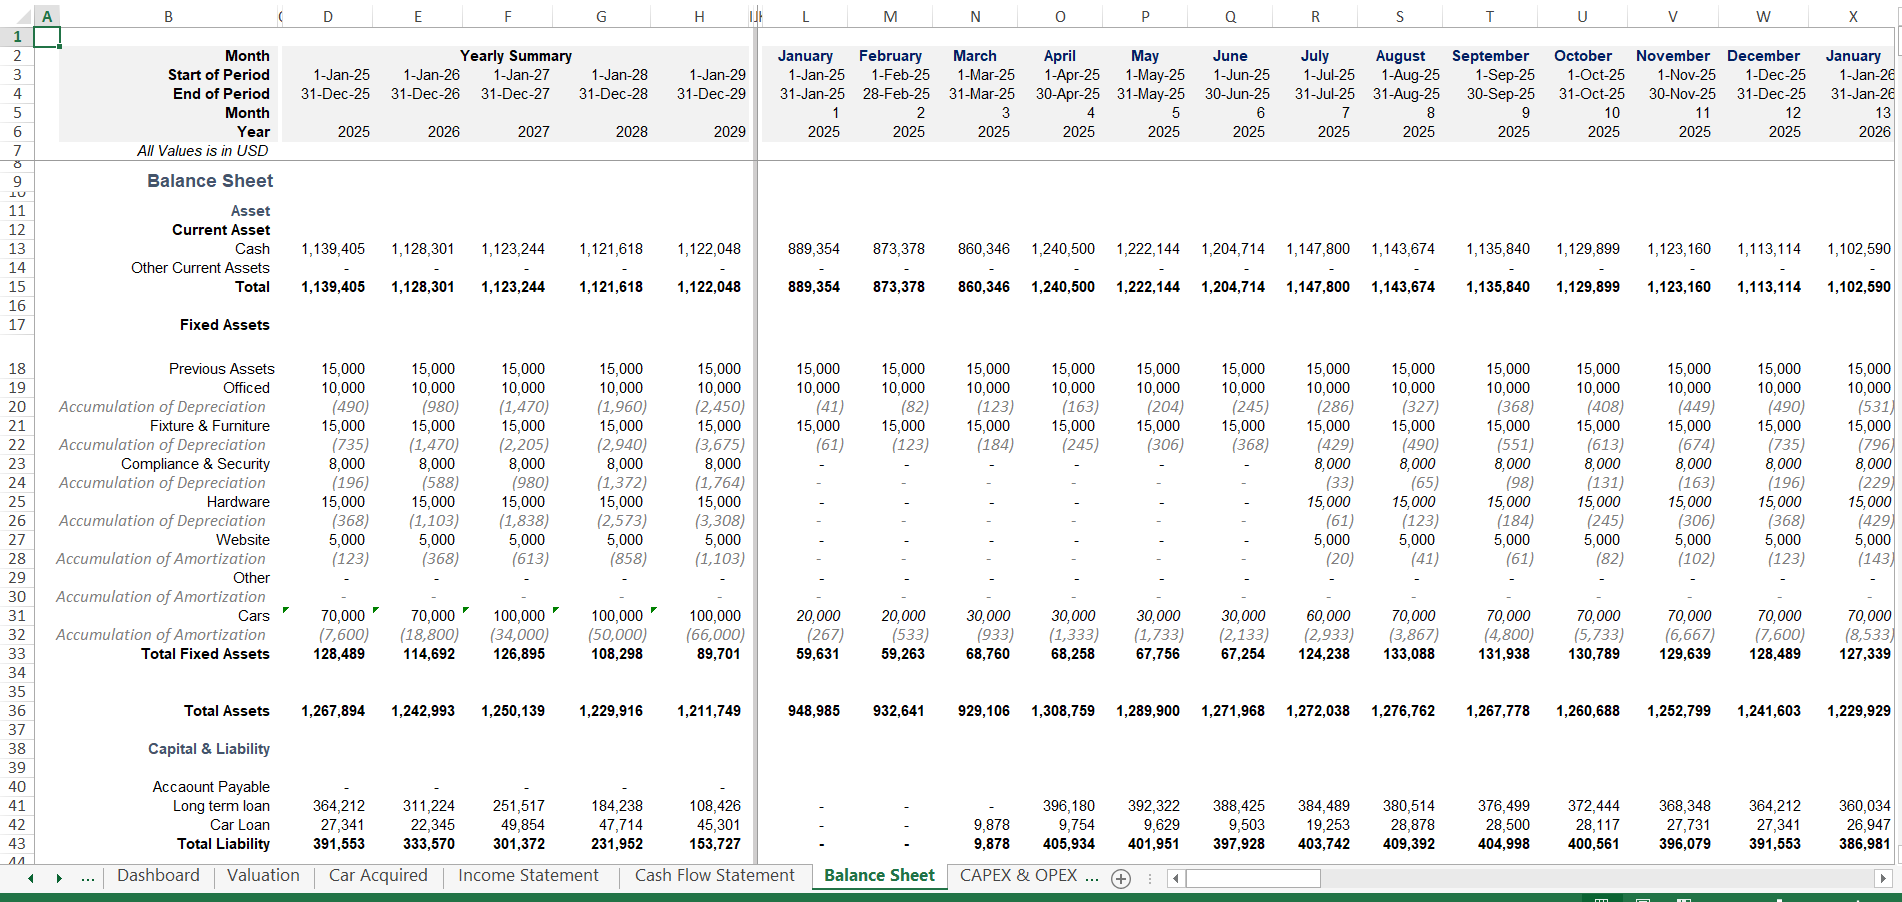Click end date 31-Dec-29 cell

click(x=711, y=94)
